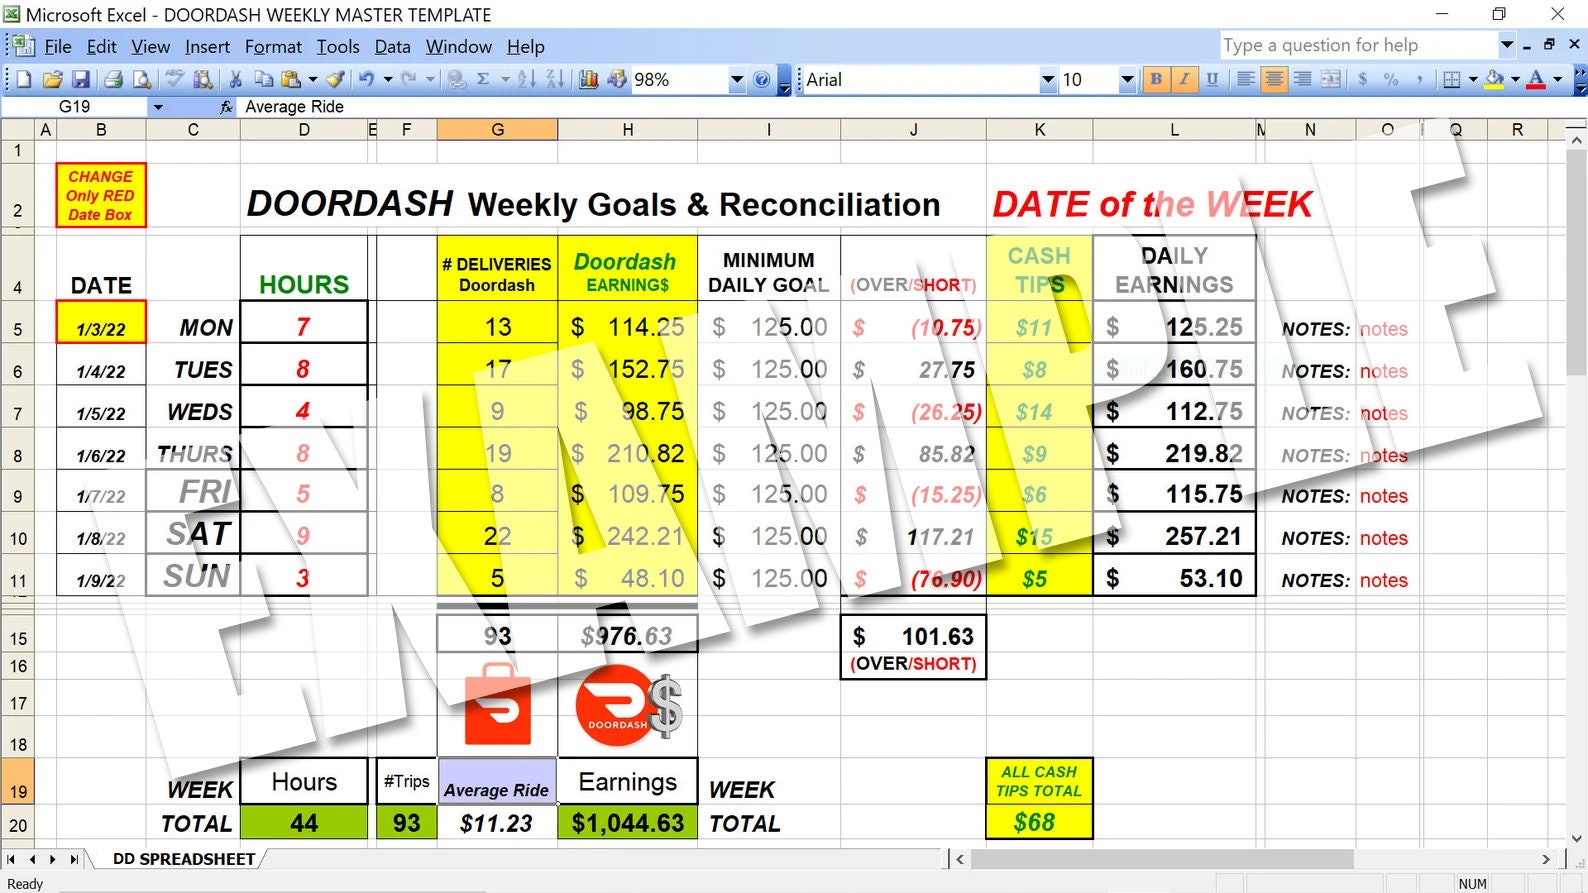Click the fx Insert Function button

226,107
